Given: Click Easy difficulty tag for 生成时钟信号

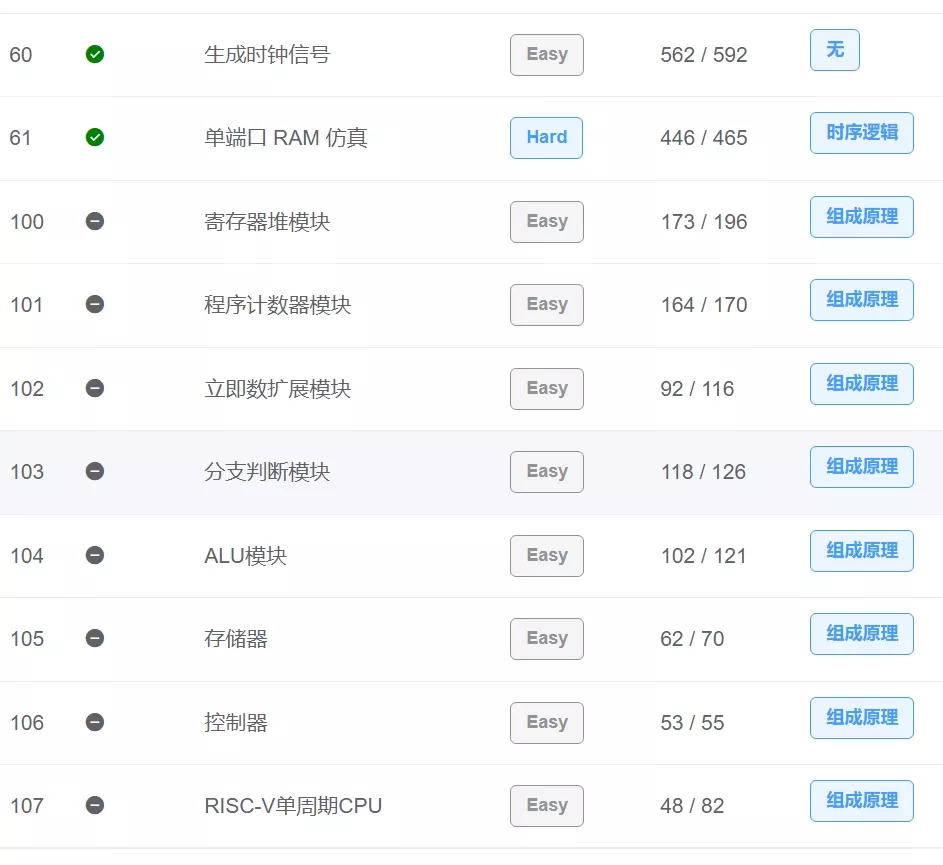Looking at the screenshot, I should coord(546,55).
